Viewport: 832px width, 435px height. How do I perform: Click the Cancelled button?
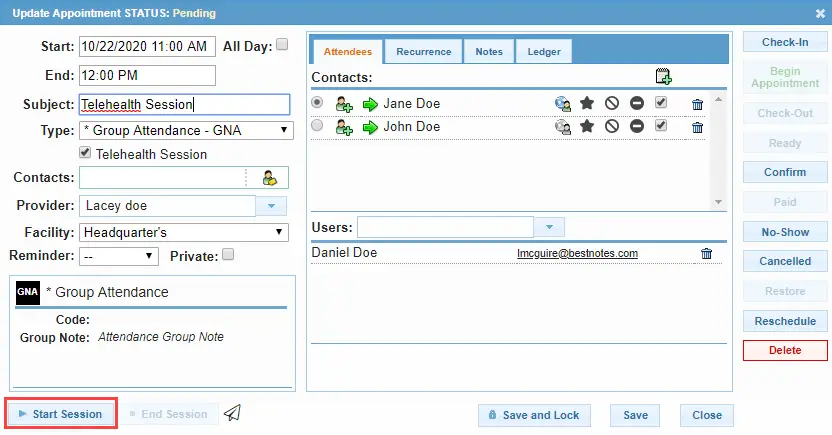tap(785, 261)
